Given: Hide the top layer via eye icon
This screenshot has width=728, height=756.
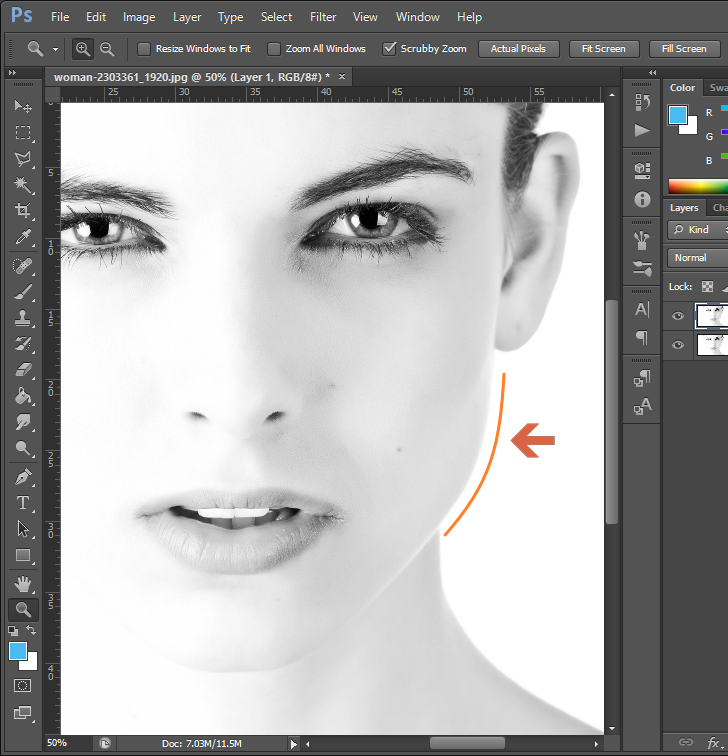Looking at the screenshot, I should [x=678, y=316].
